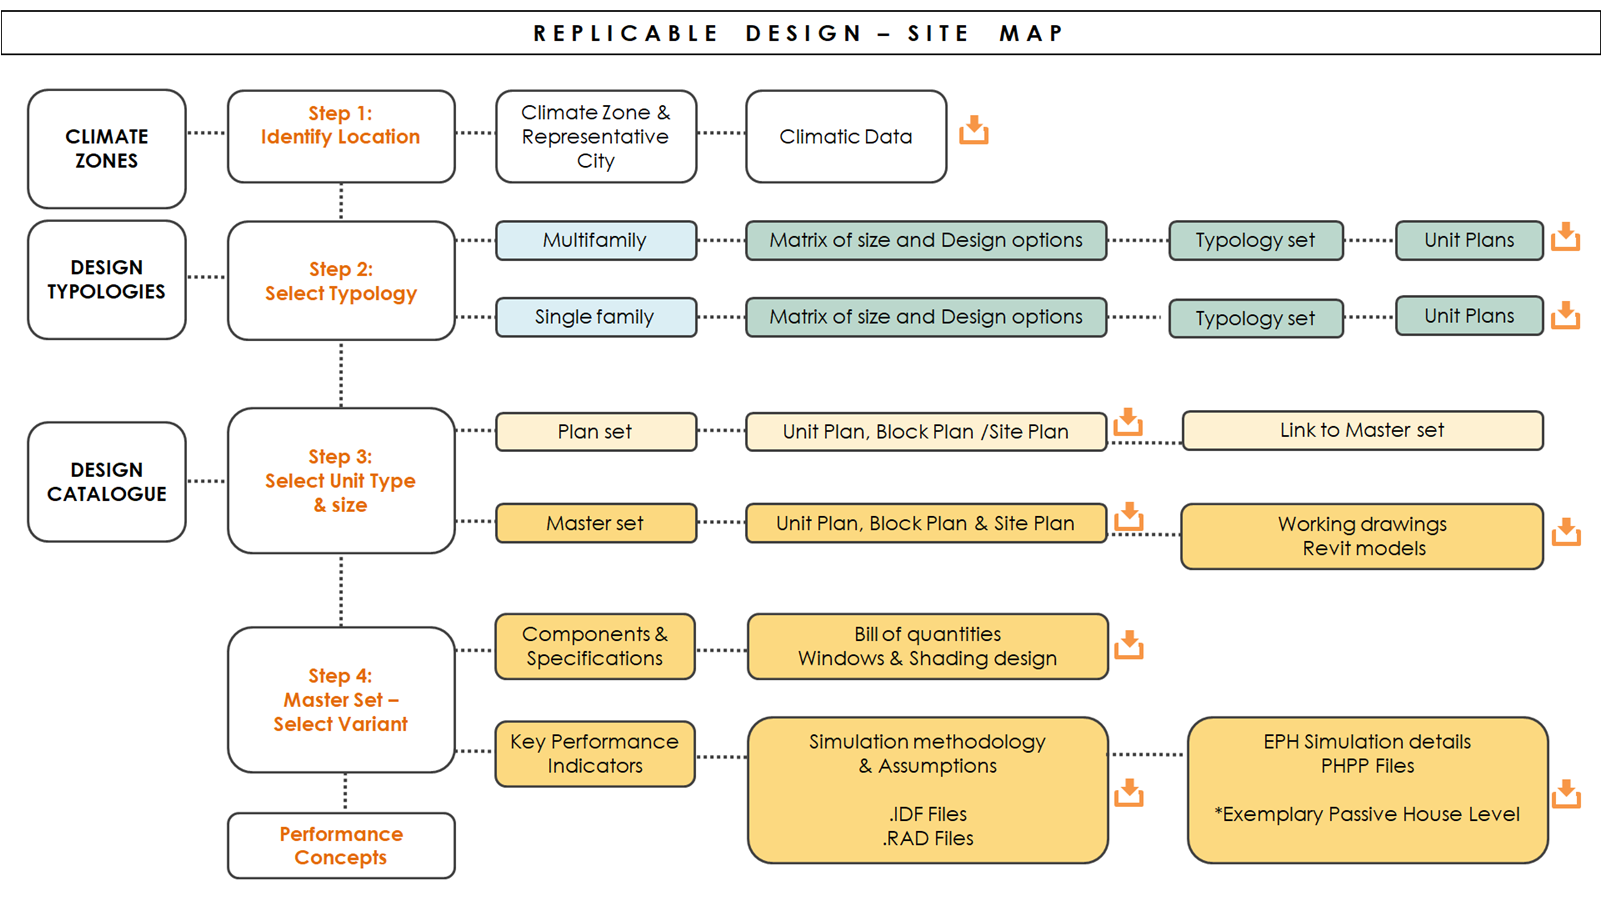
Task: Open the Climate Zones section
Action: tap(107, 149)
